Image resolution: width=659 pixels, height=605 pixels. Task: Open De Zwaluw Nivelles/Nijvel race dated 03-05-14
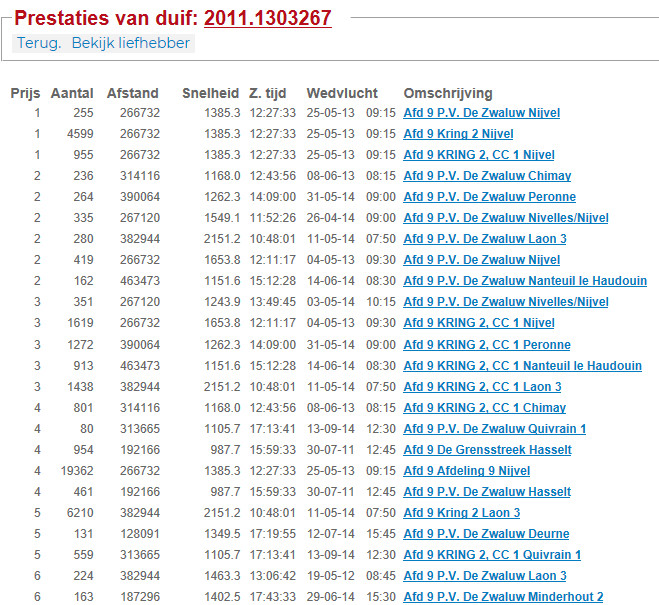506,302
